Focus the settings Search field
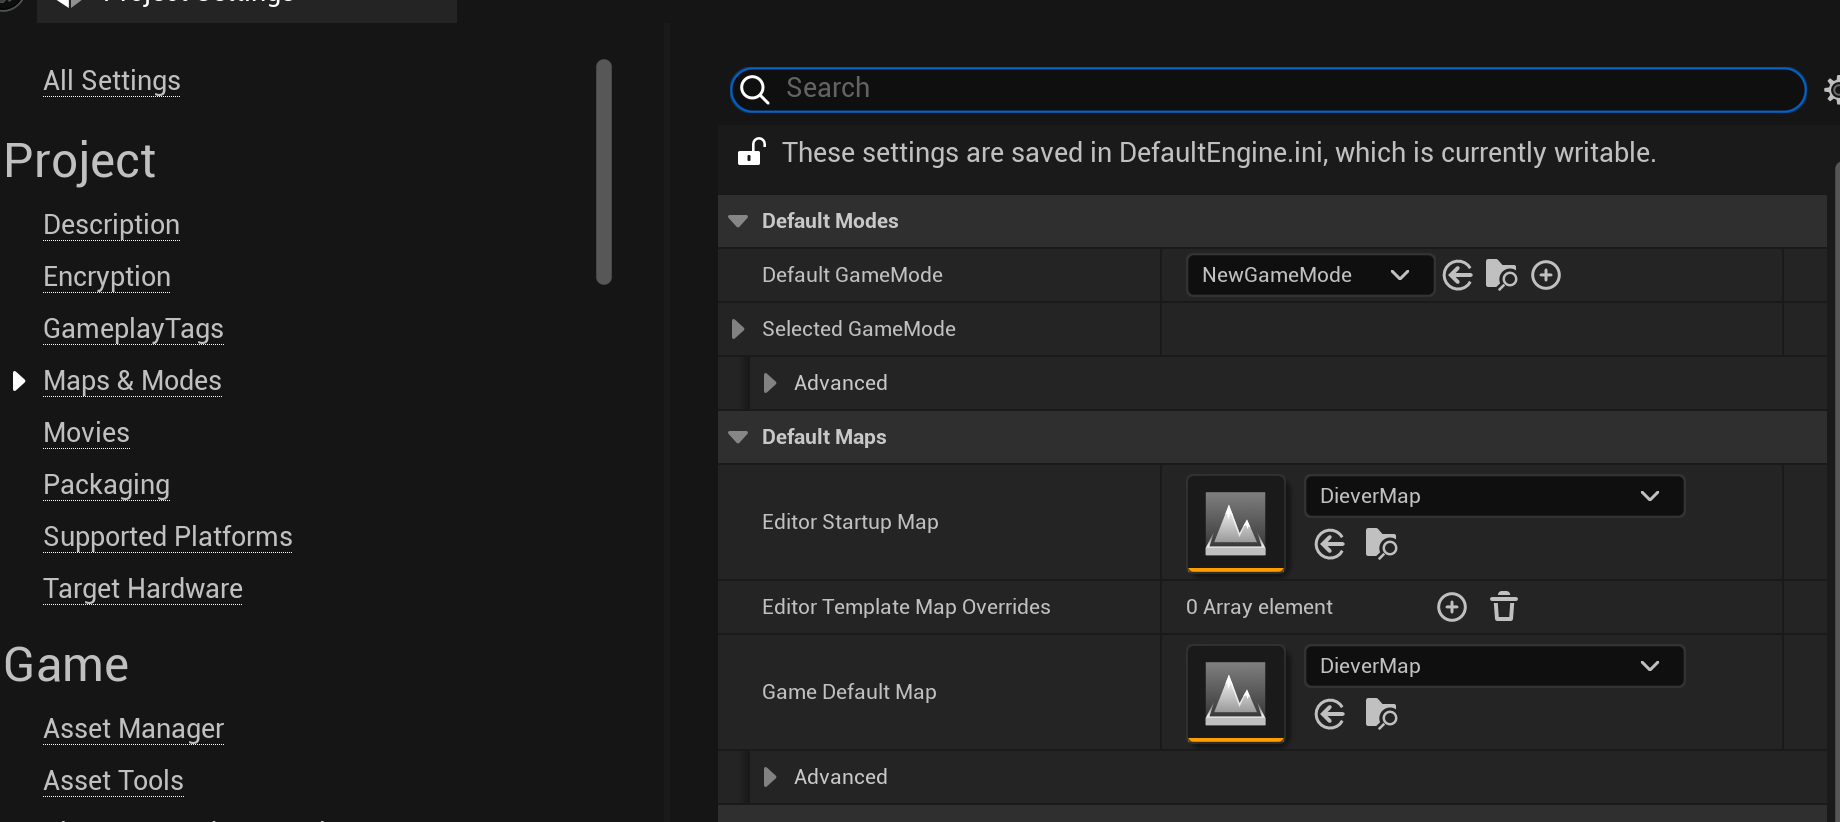The width and height of the screenshot is (1840, 822). [1268, 90]
